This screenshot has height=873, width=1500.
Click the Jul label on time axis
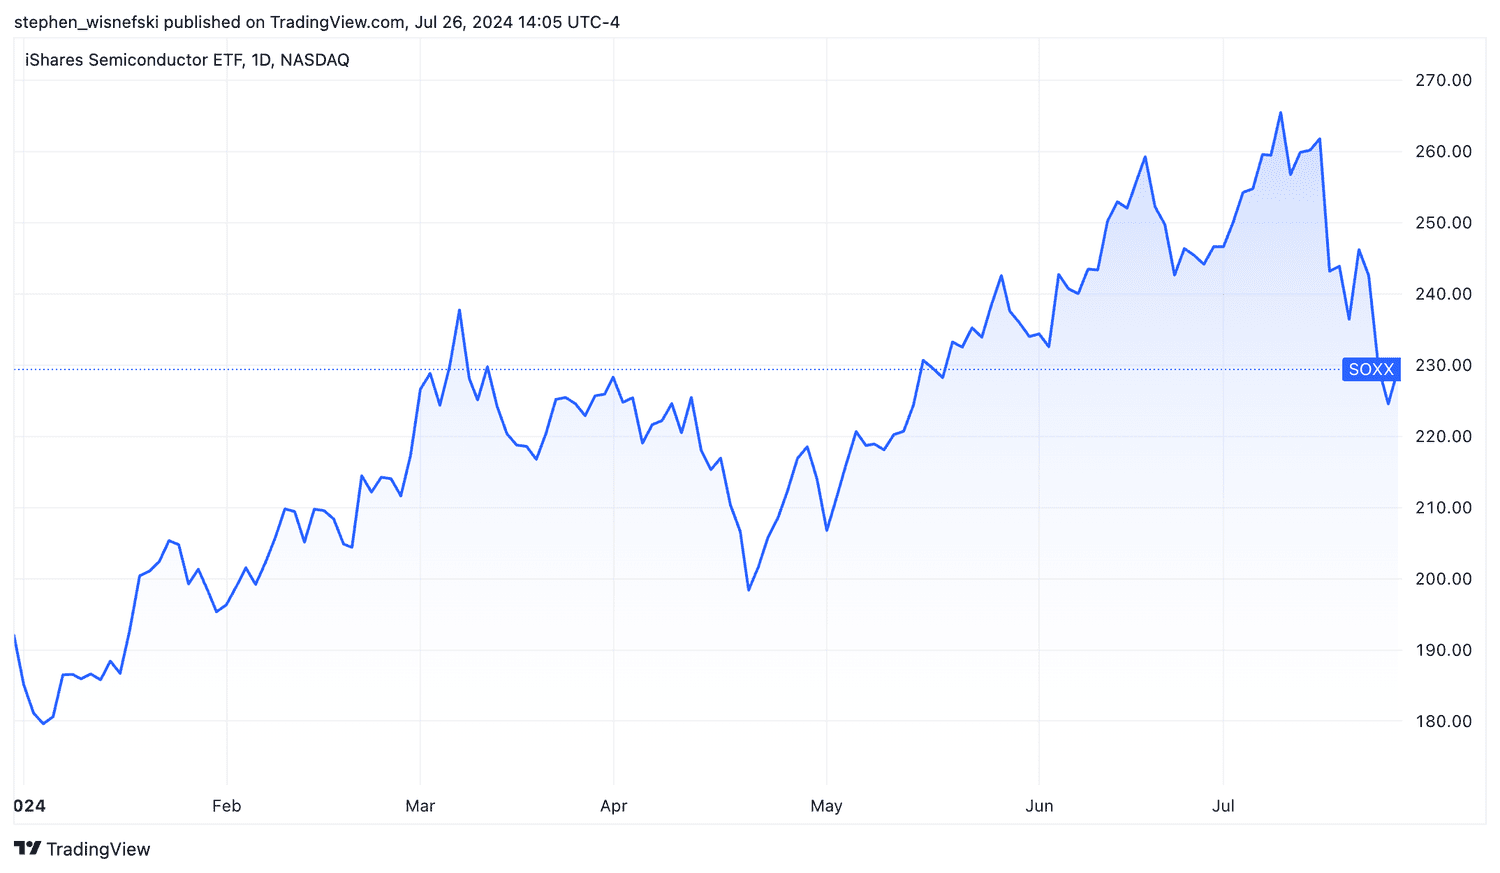coord(1223,806)
